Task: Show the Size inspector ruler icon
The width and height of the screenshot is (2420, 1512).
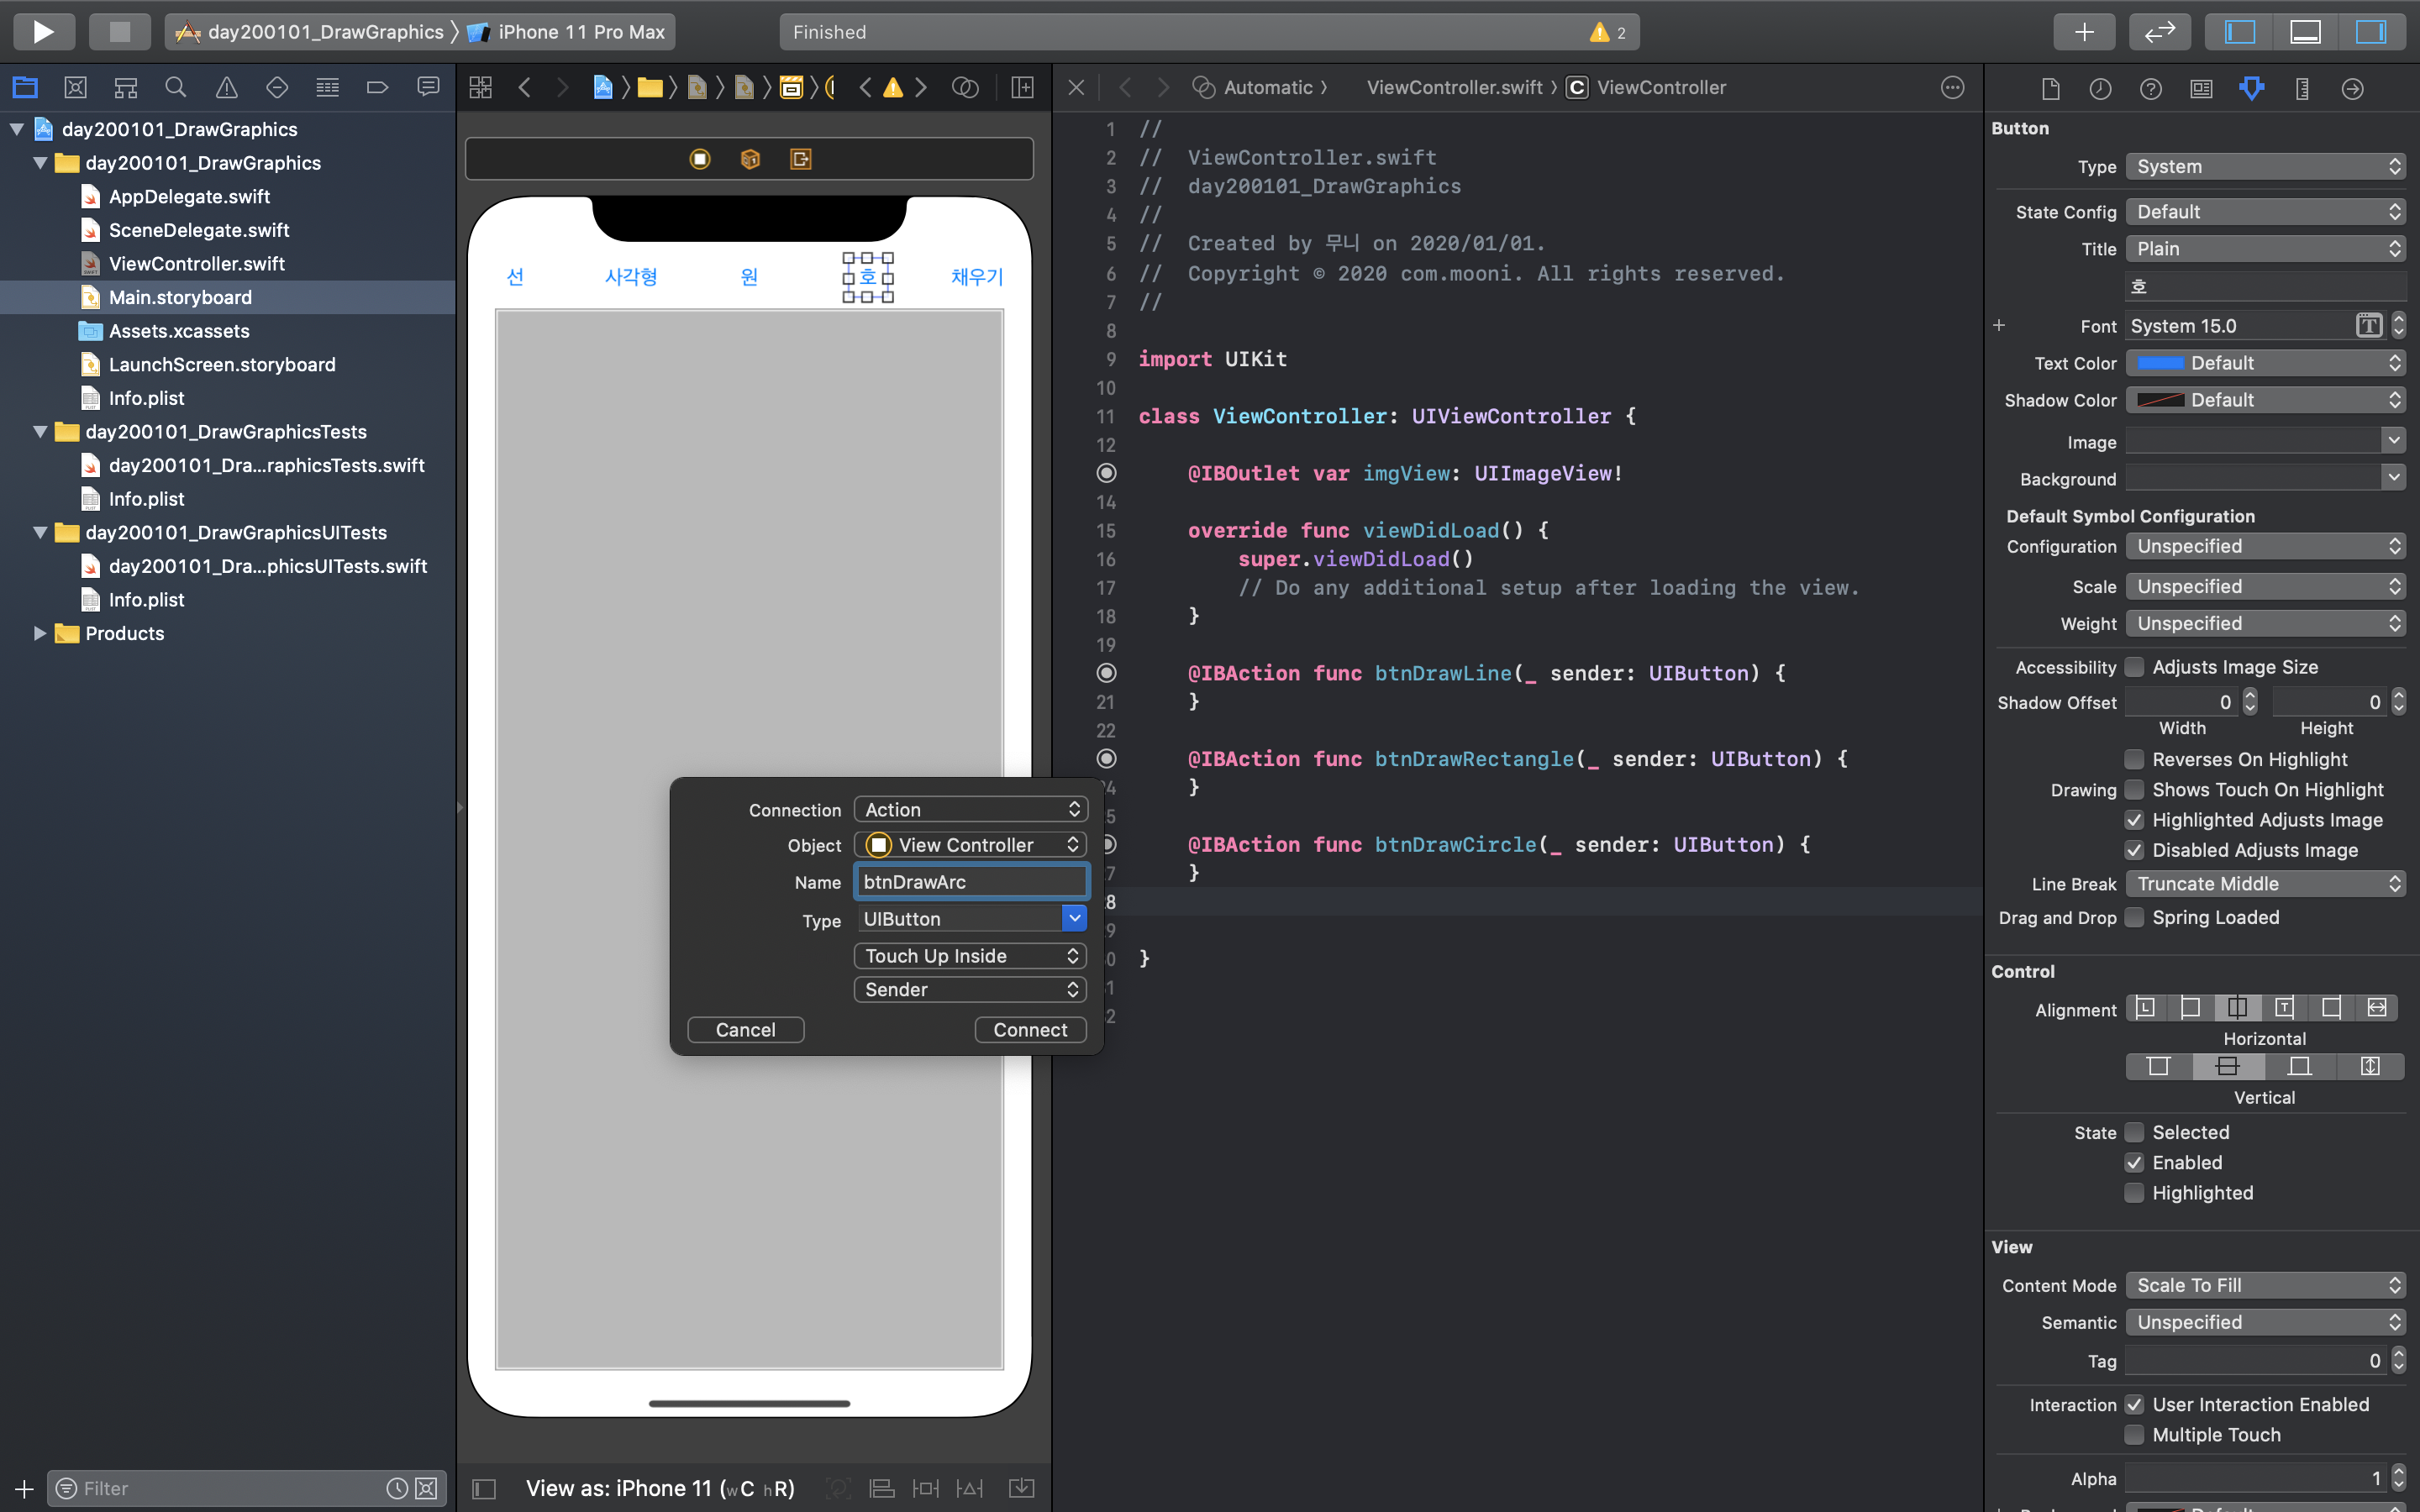Action: coord(2302,89)
